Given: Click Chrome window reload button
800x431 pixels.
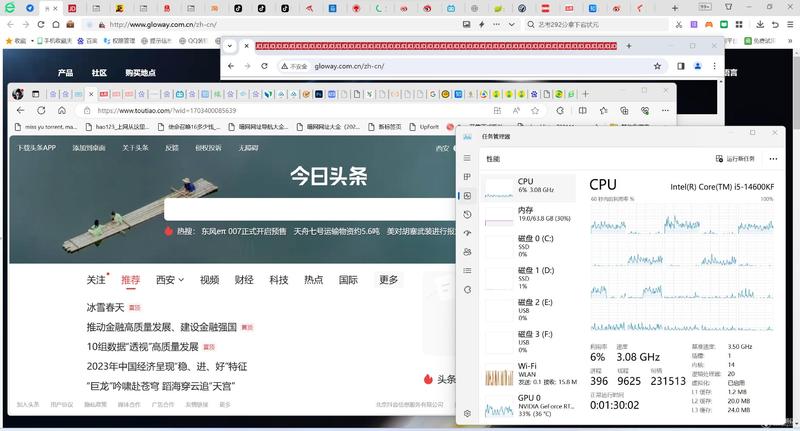Looking at the screenshot, I should click(x=264, y=66).
